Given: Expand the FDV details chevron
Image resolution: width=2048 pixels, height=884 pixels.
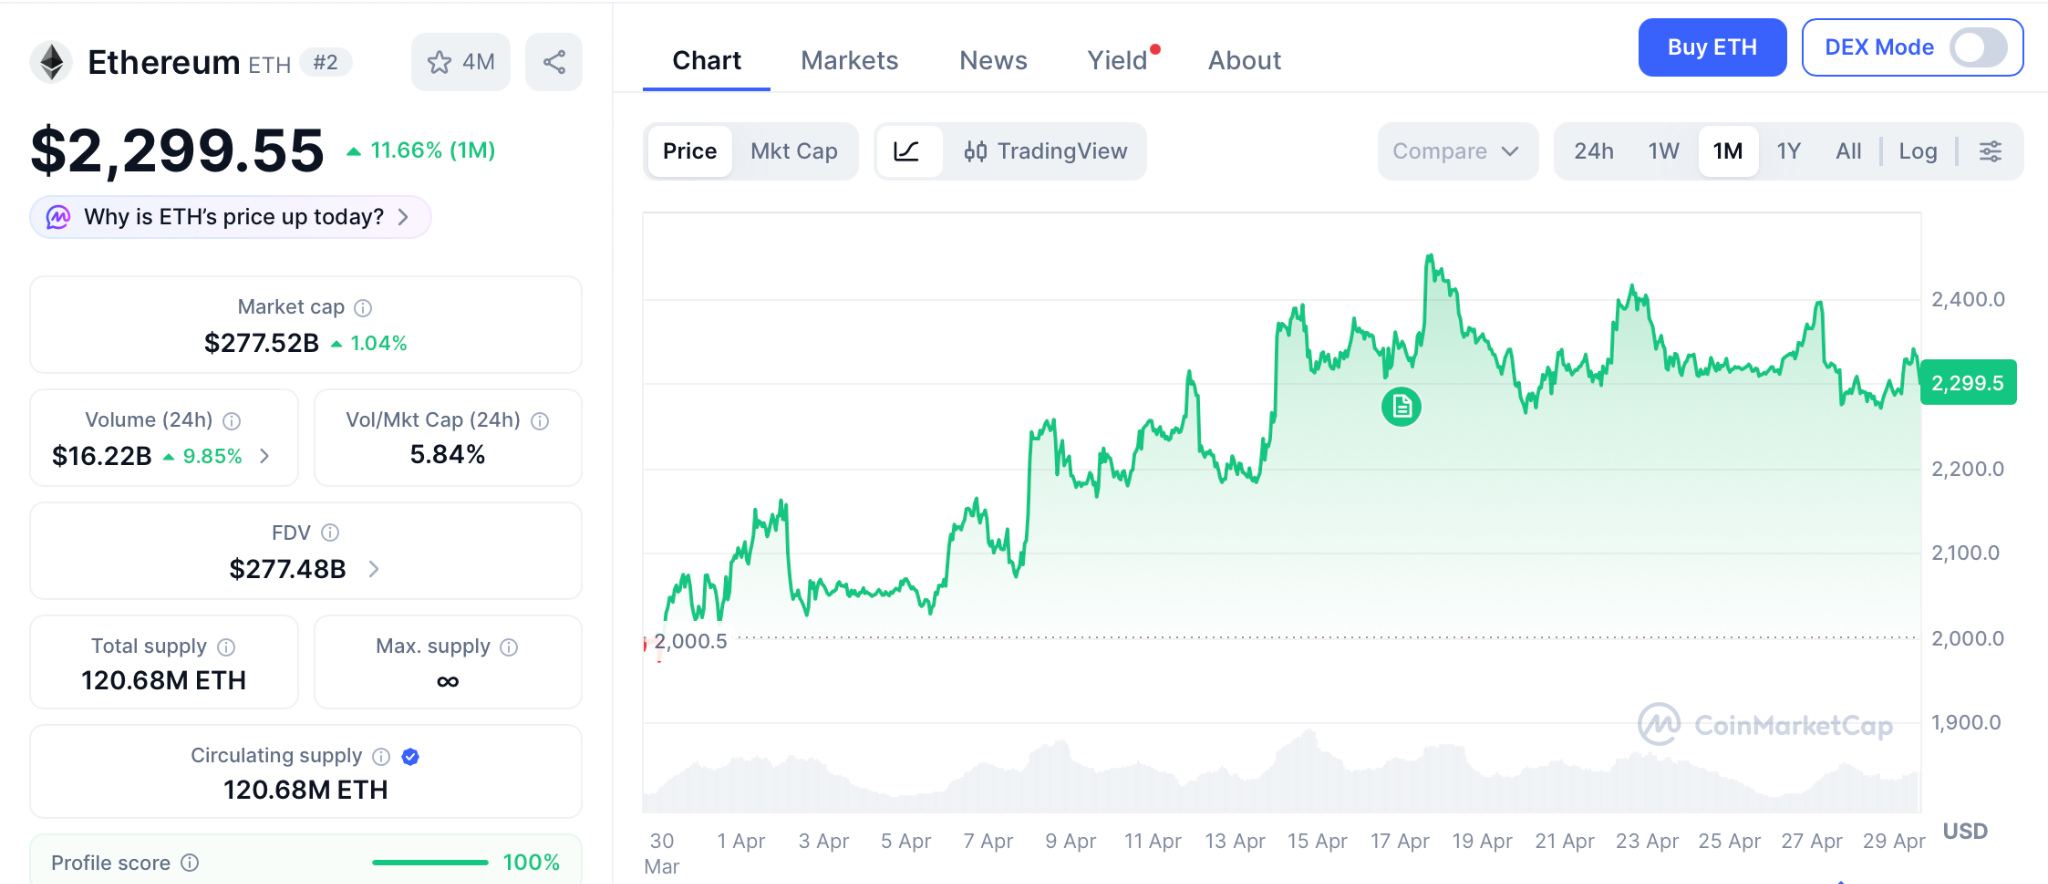Looking at the screenshot, I should (x=374, y=569).
